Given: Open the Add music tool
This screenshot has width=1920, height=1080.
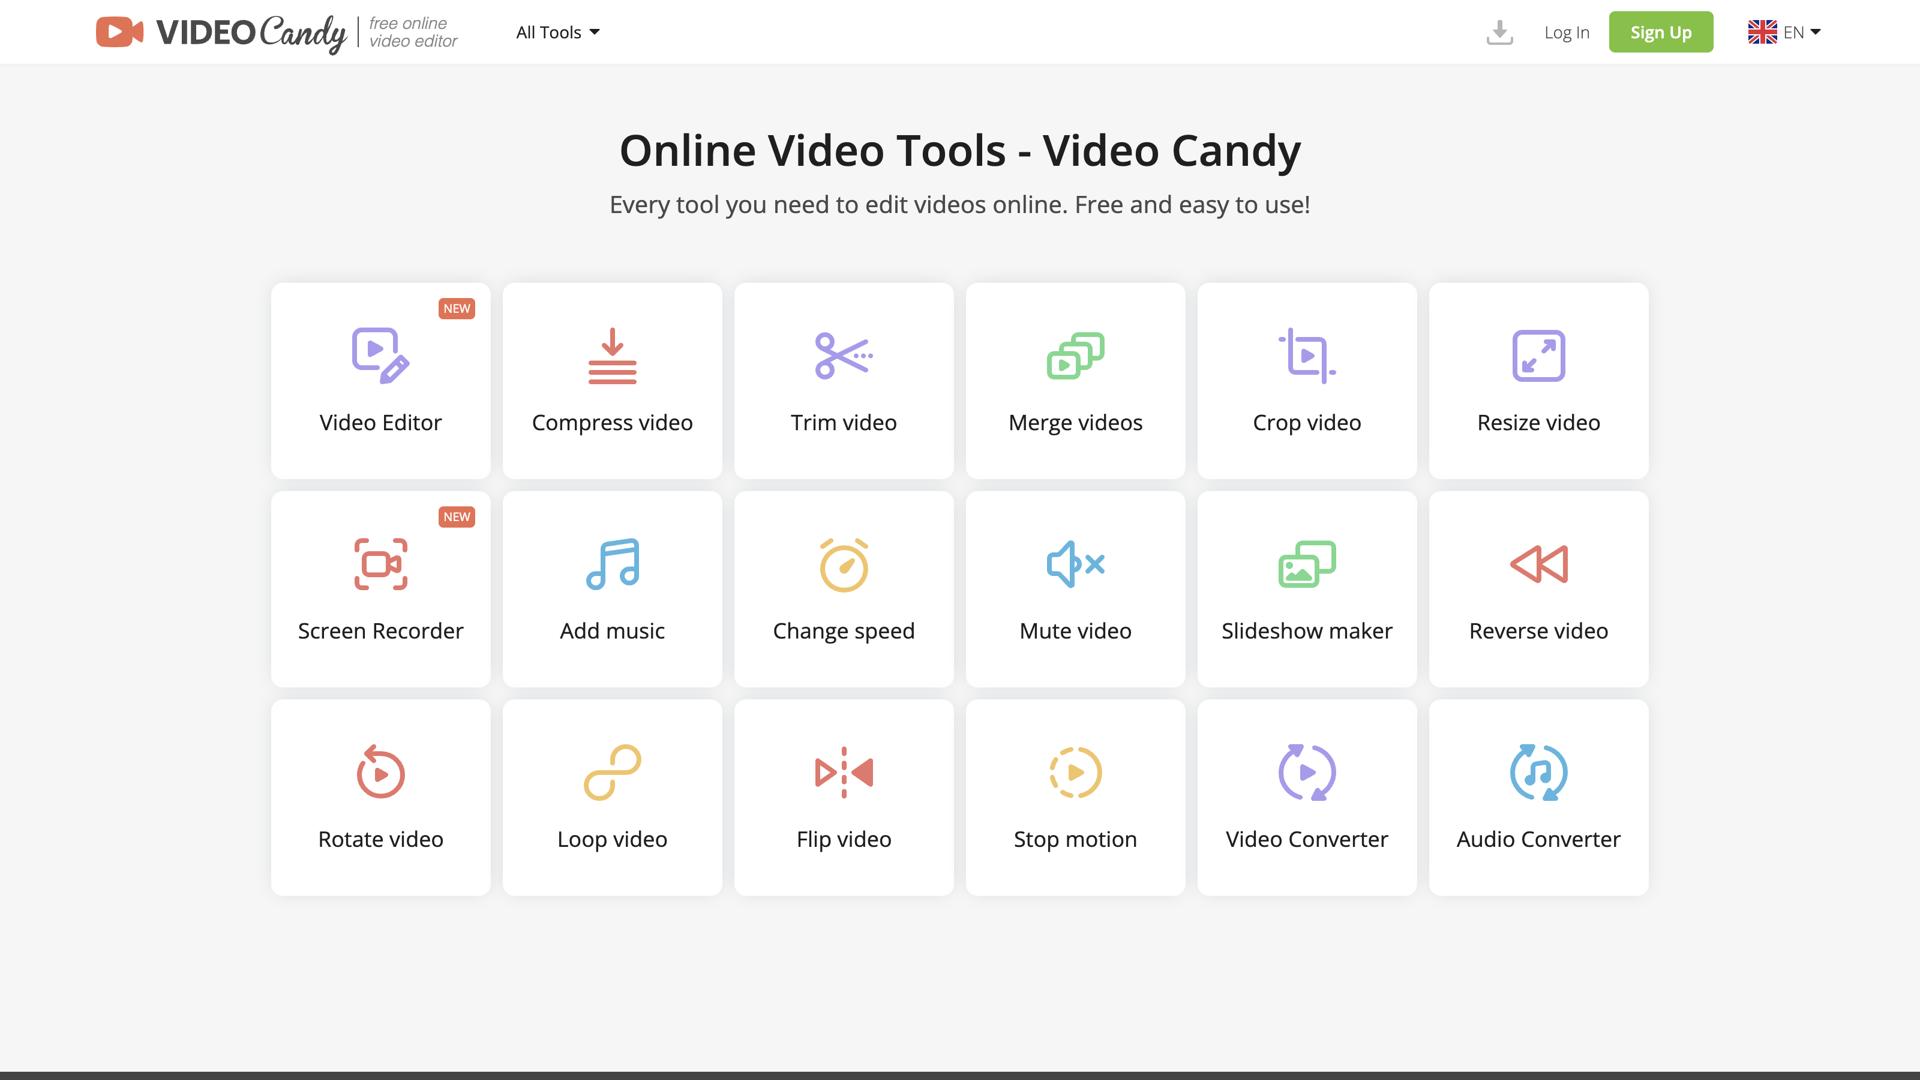Looking at the screenshot, I should [x=612, y=589].
